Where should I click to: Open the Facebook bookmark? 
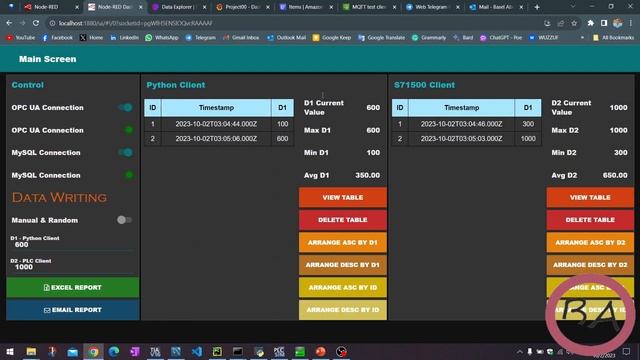[58, 38]
